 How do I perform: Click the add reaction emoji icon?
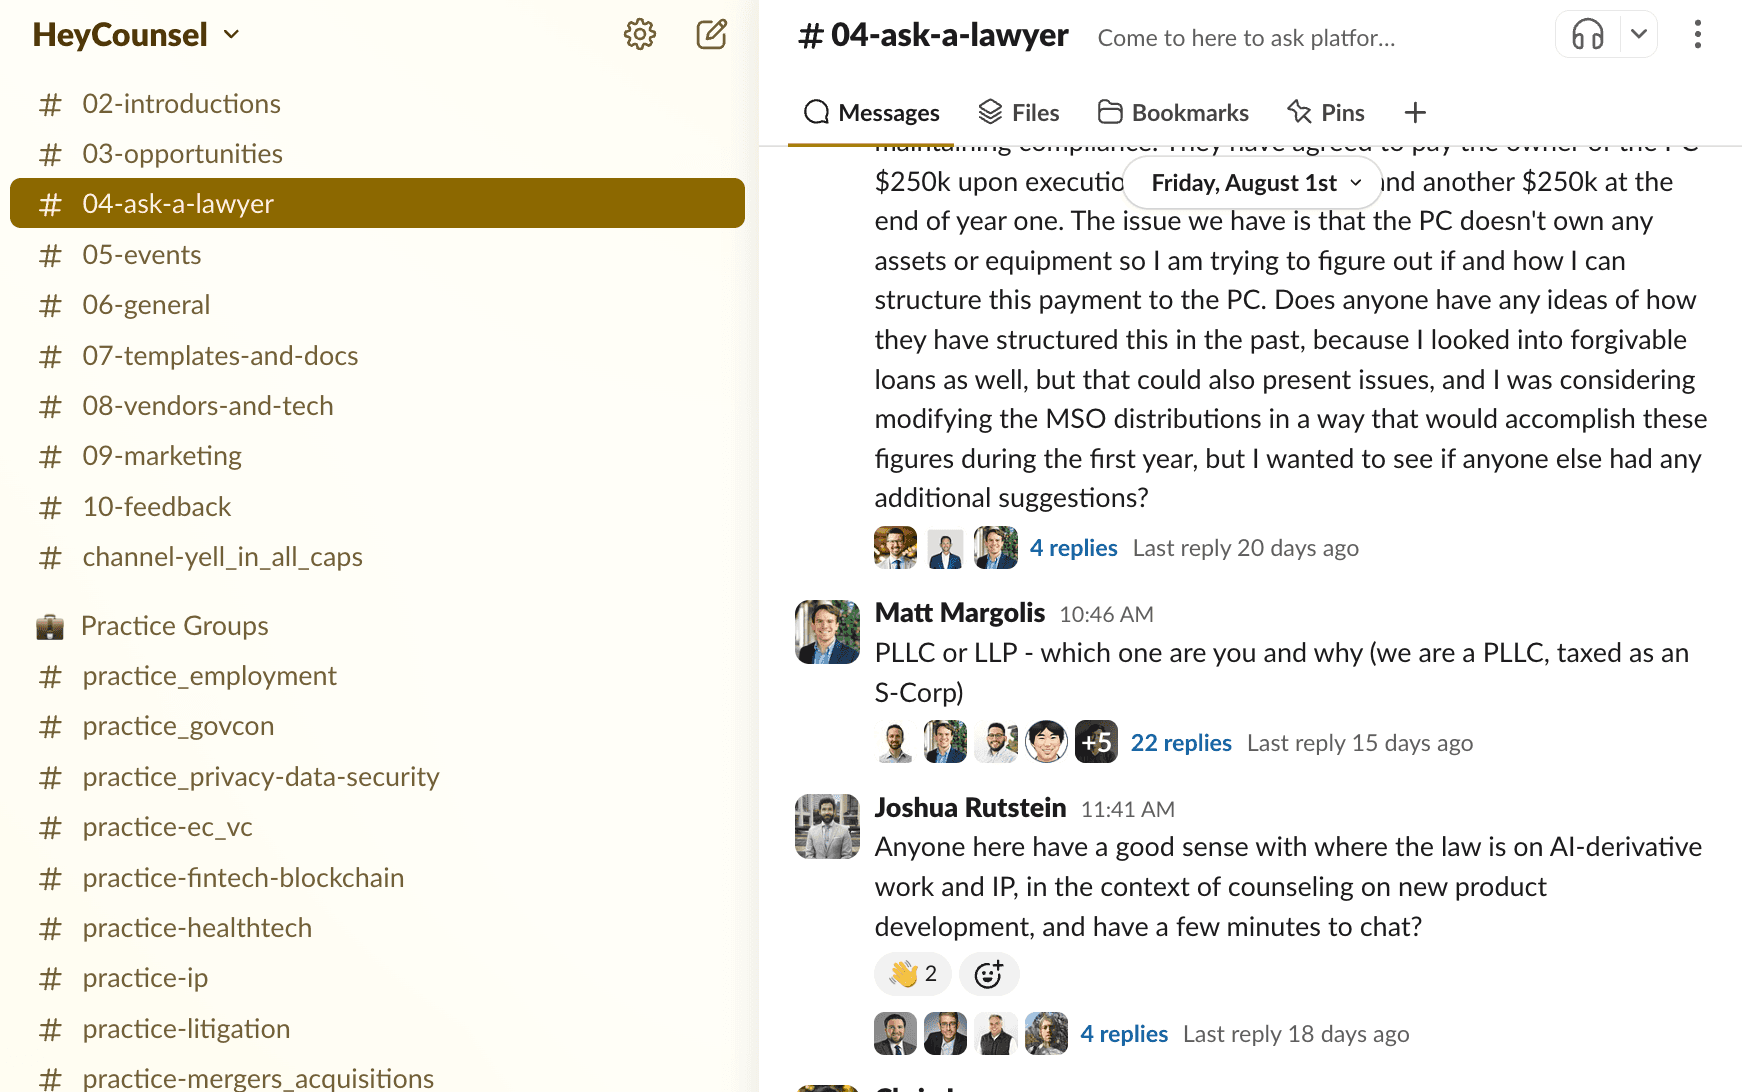tap(988, 974)
